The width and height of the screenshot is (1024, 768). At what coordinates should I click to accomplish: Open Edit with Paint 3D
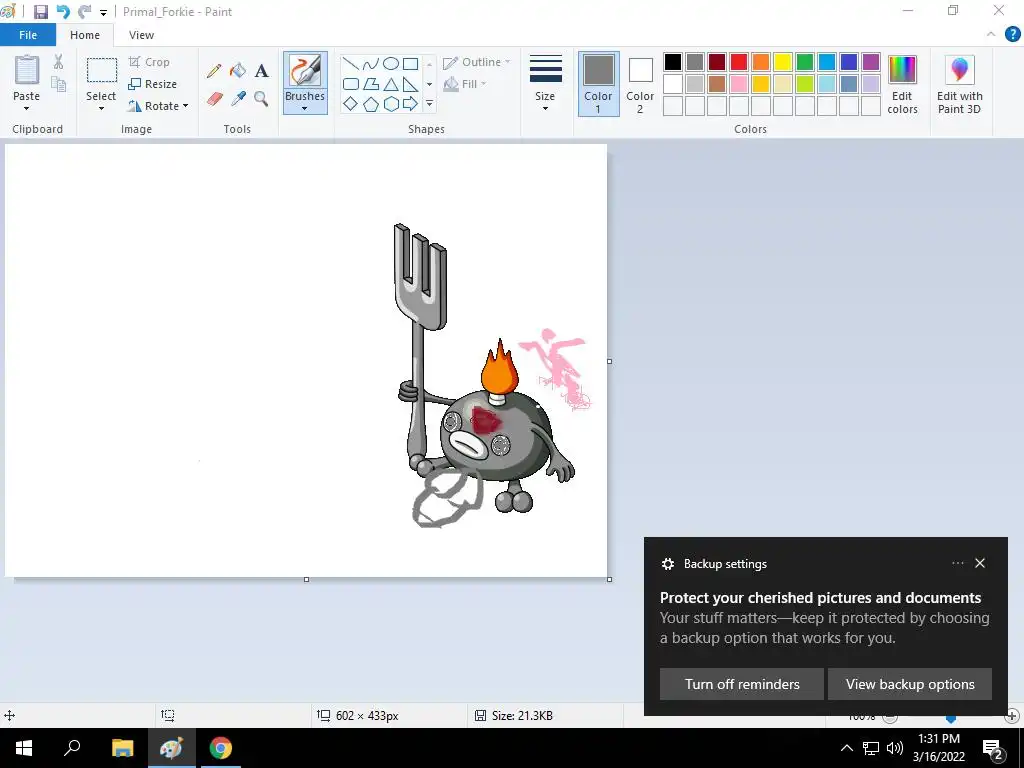coord(959,85)
